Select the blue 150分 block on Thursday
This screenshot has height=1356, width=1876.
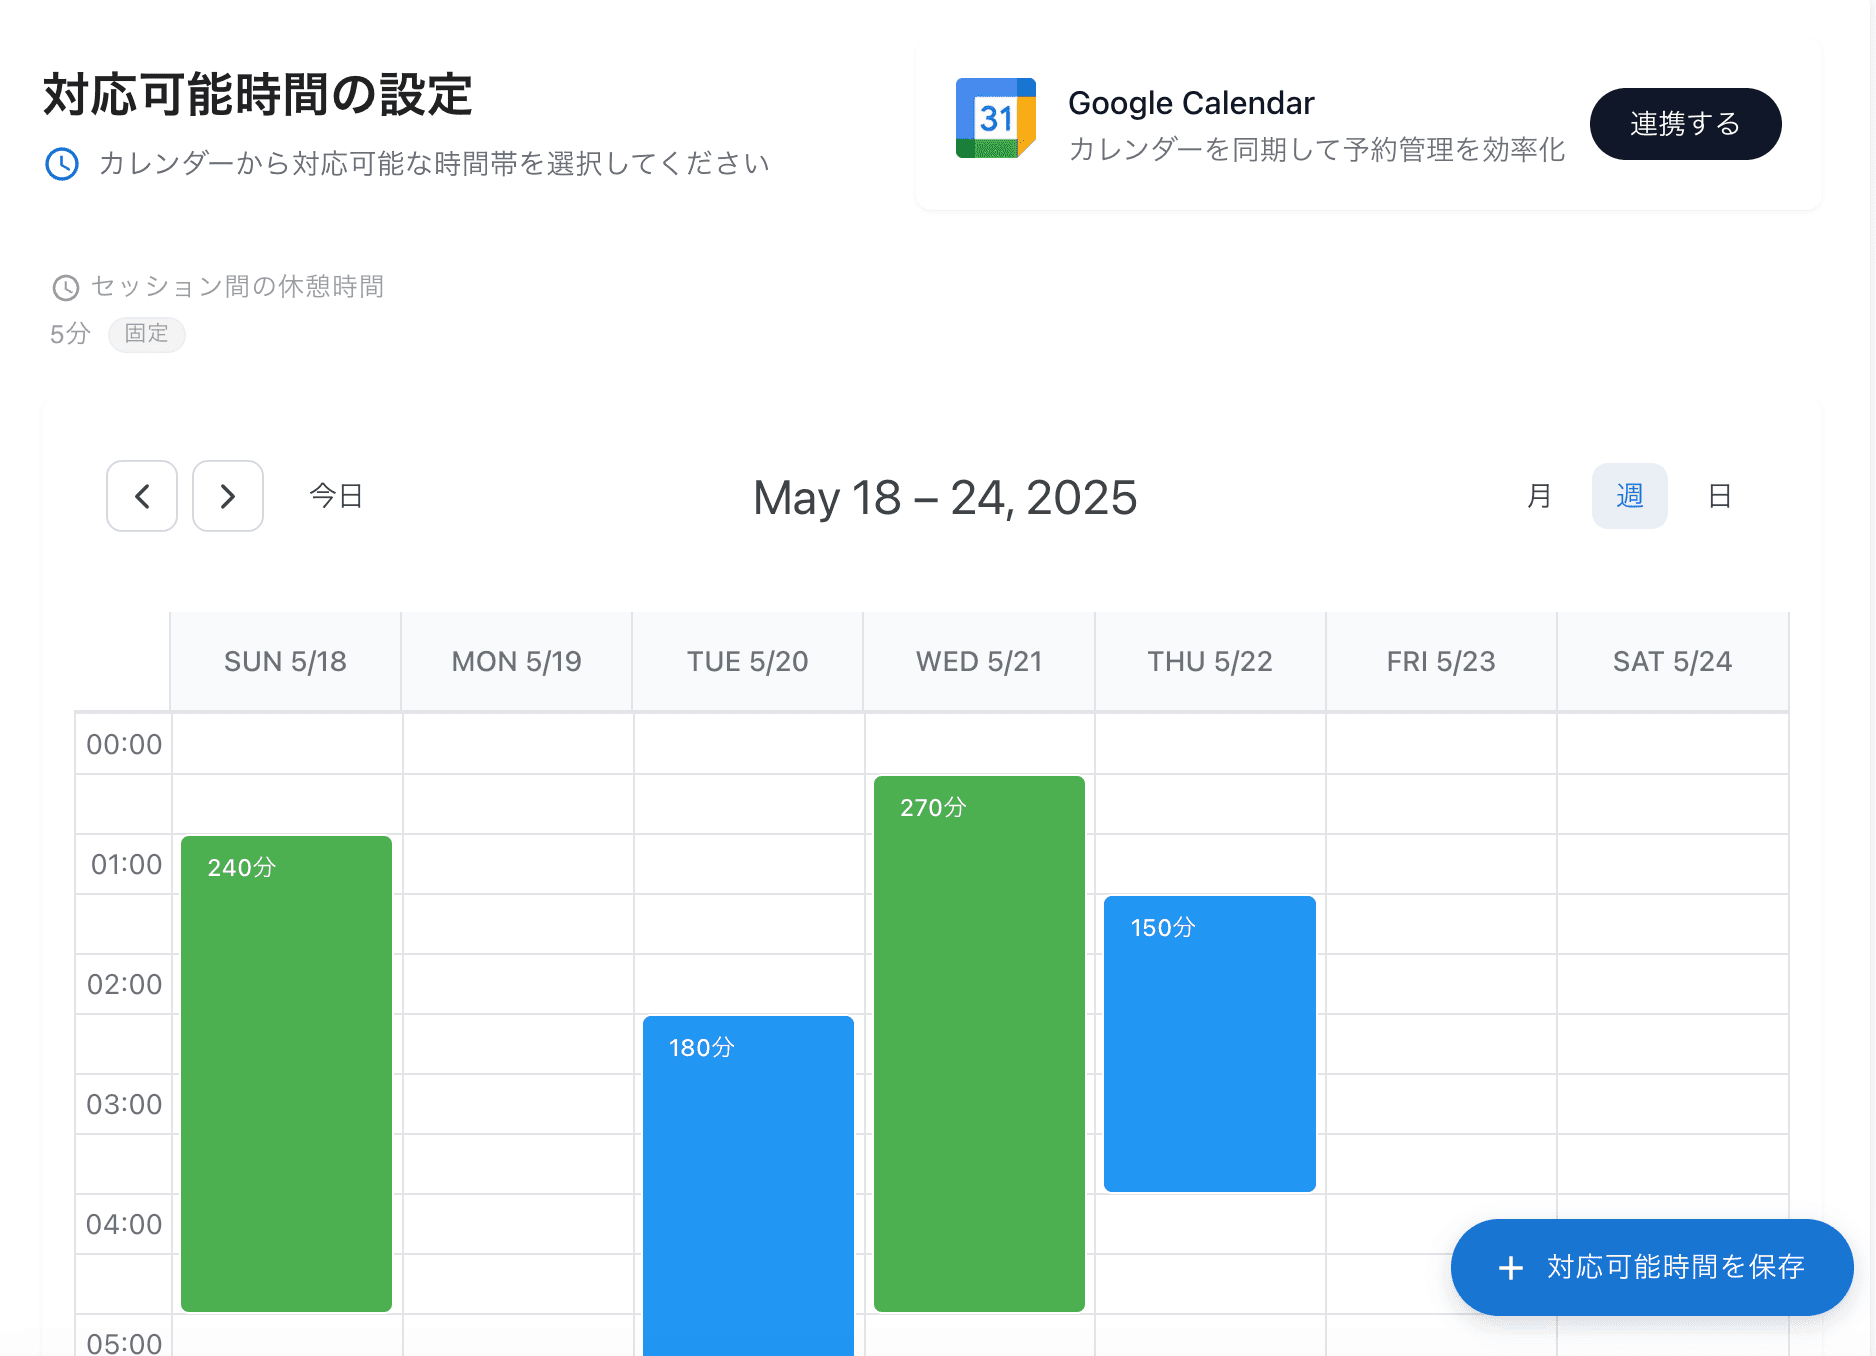click(x=1209, y=1043)
